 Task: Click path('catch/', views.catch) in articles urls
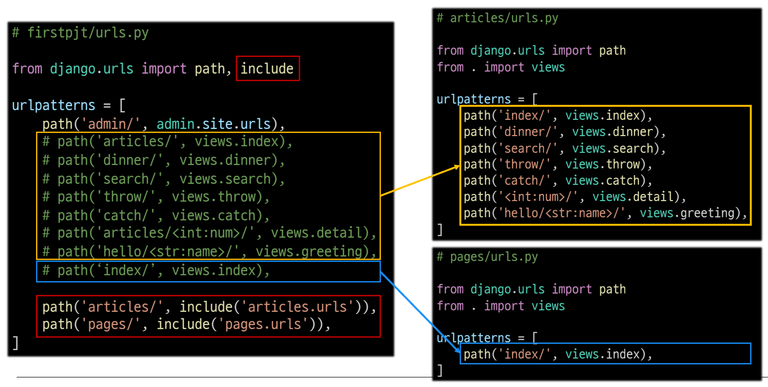558,181
